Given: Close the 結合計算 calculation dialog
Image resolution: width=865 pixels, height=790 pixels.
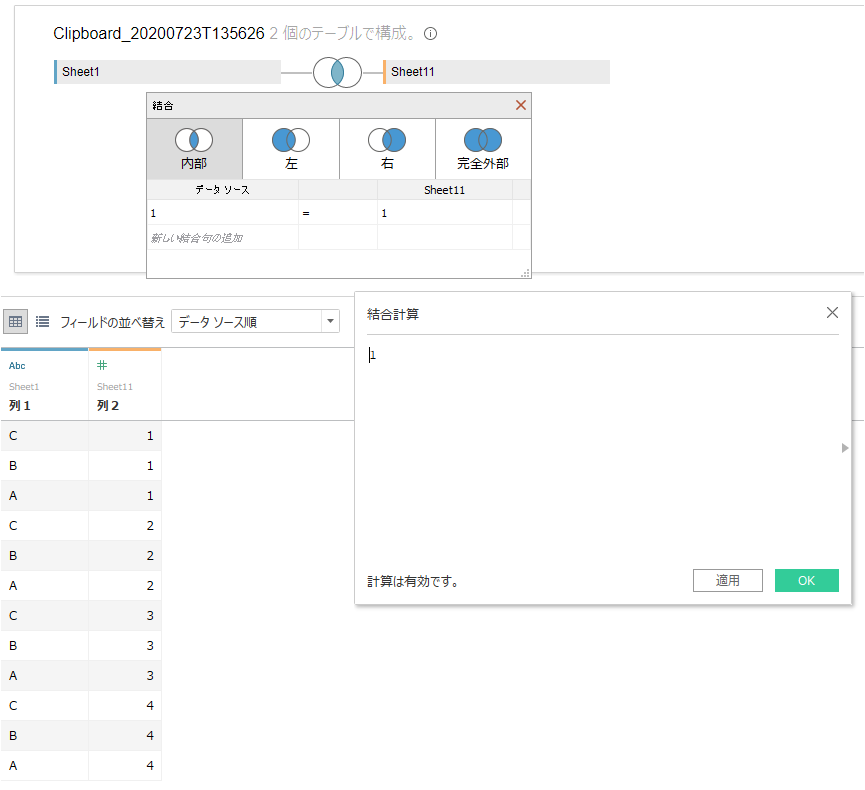Looking at the screenshot, I should click(832, 313).
